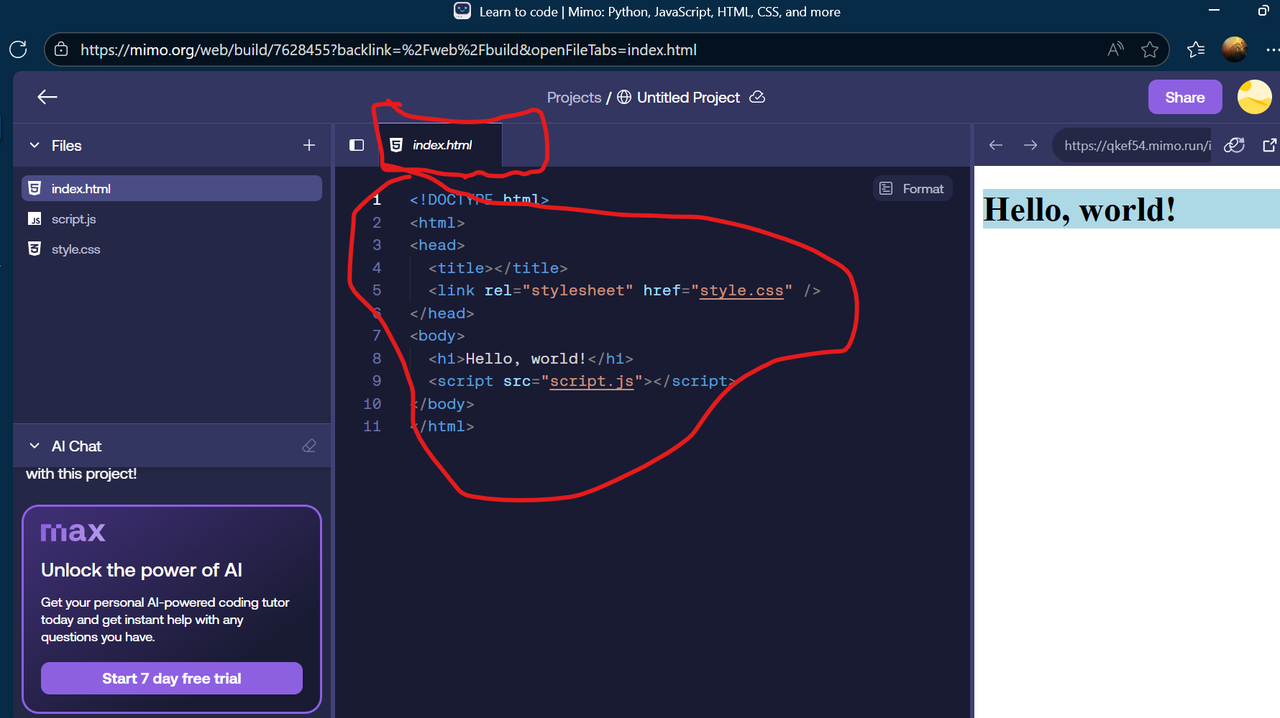Select the index.html editor tab
1280x718 pixels.
[x=440, y=145]
